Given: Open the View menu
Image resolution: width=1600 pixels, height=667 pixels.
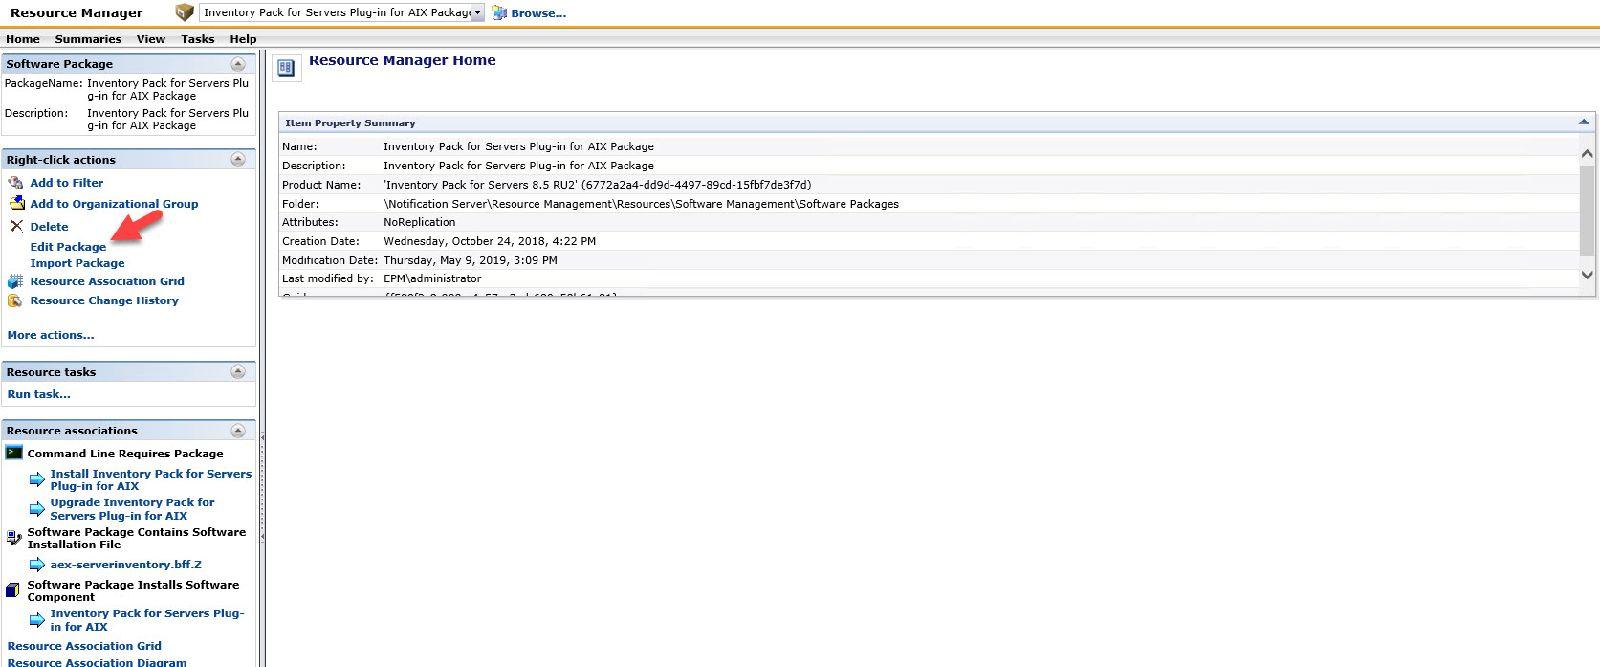Looking at the screenshot, I should tap(151, 39).
